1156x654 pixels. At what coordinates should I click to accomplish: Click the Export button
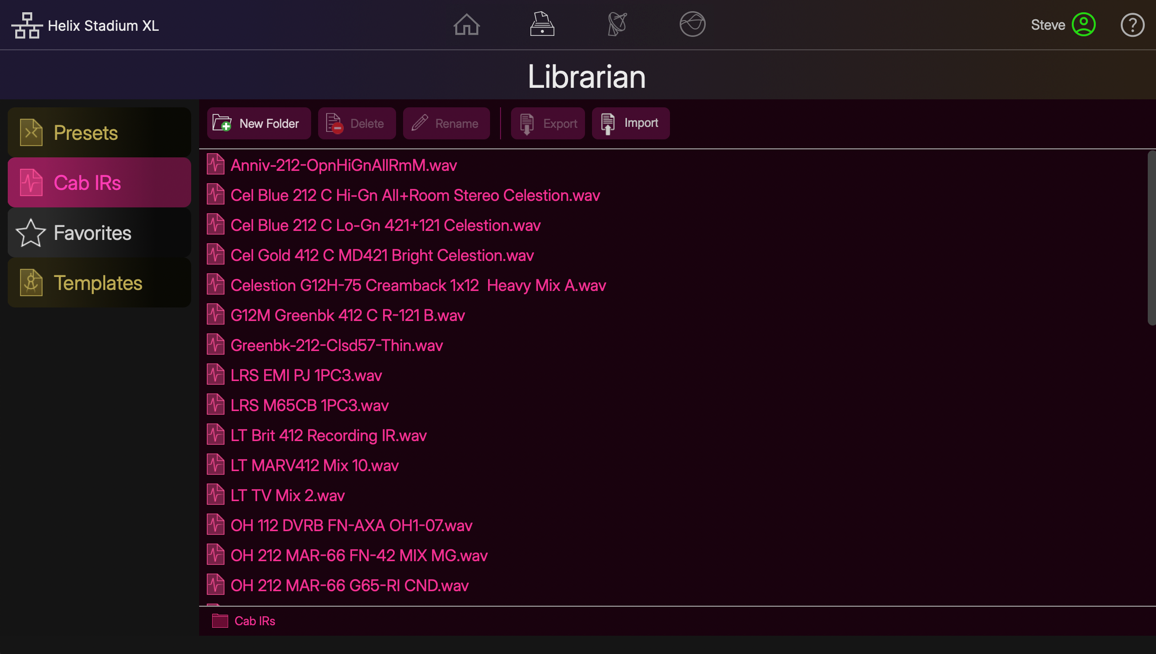547,123
